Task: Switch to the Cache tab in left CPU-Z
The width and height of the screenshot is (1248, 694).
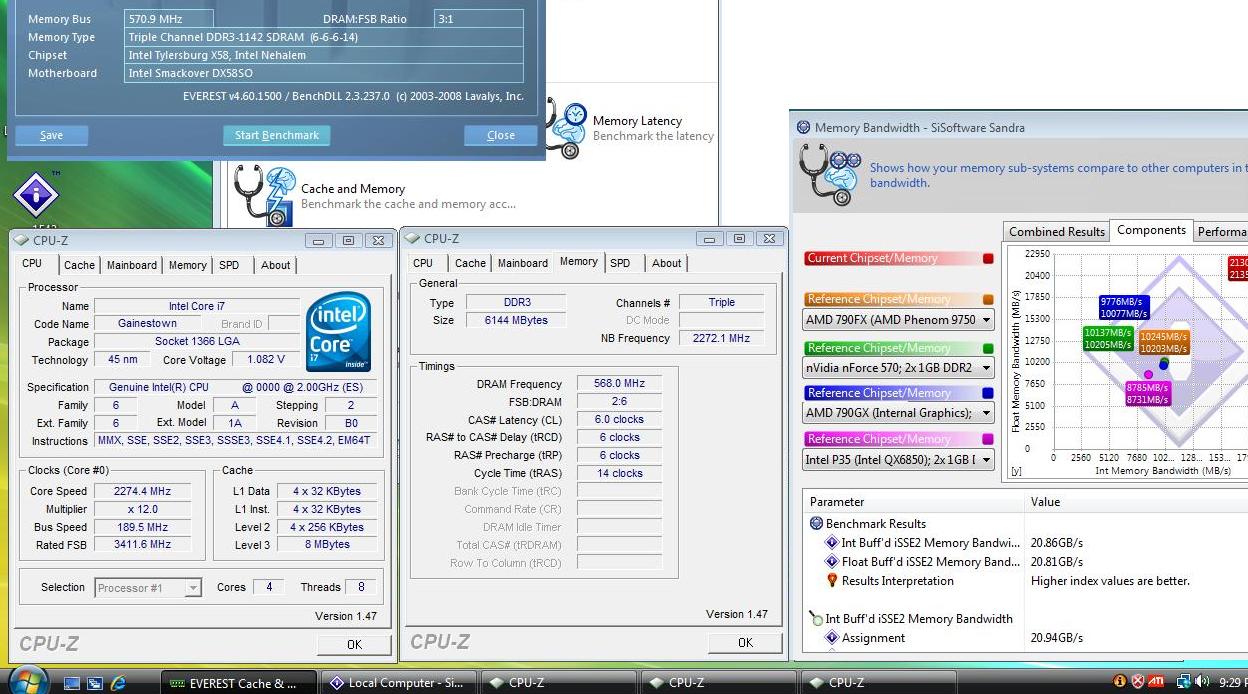Action: coord(79,265)
